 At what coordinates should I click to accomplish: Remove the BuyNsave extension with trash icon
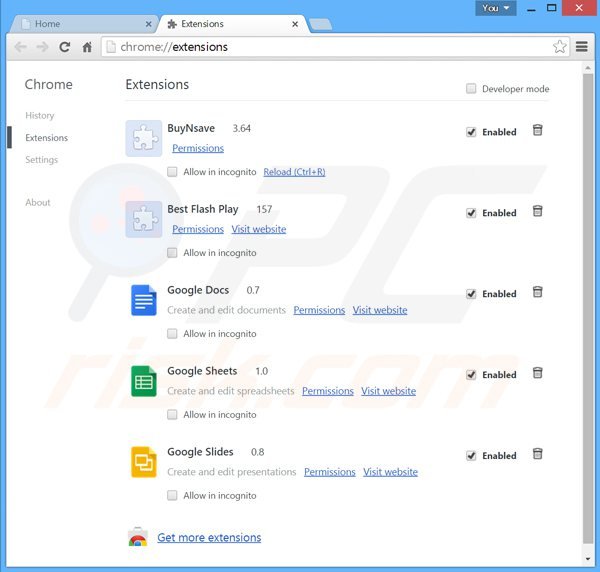[x=537, y=130]
